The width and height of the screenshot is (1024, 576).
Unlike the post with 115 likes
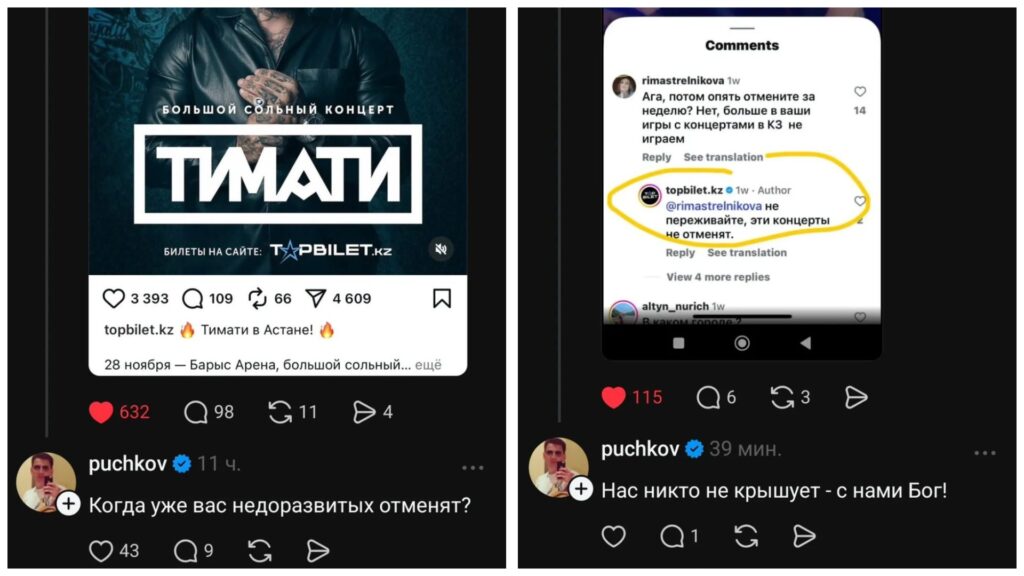pos(613,397)
